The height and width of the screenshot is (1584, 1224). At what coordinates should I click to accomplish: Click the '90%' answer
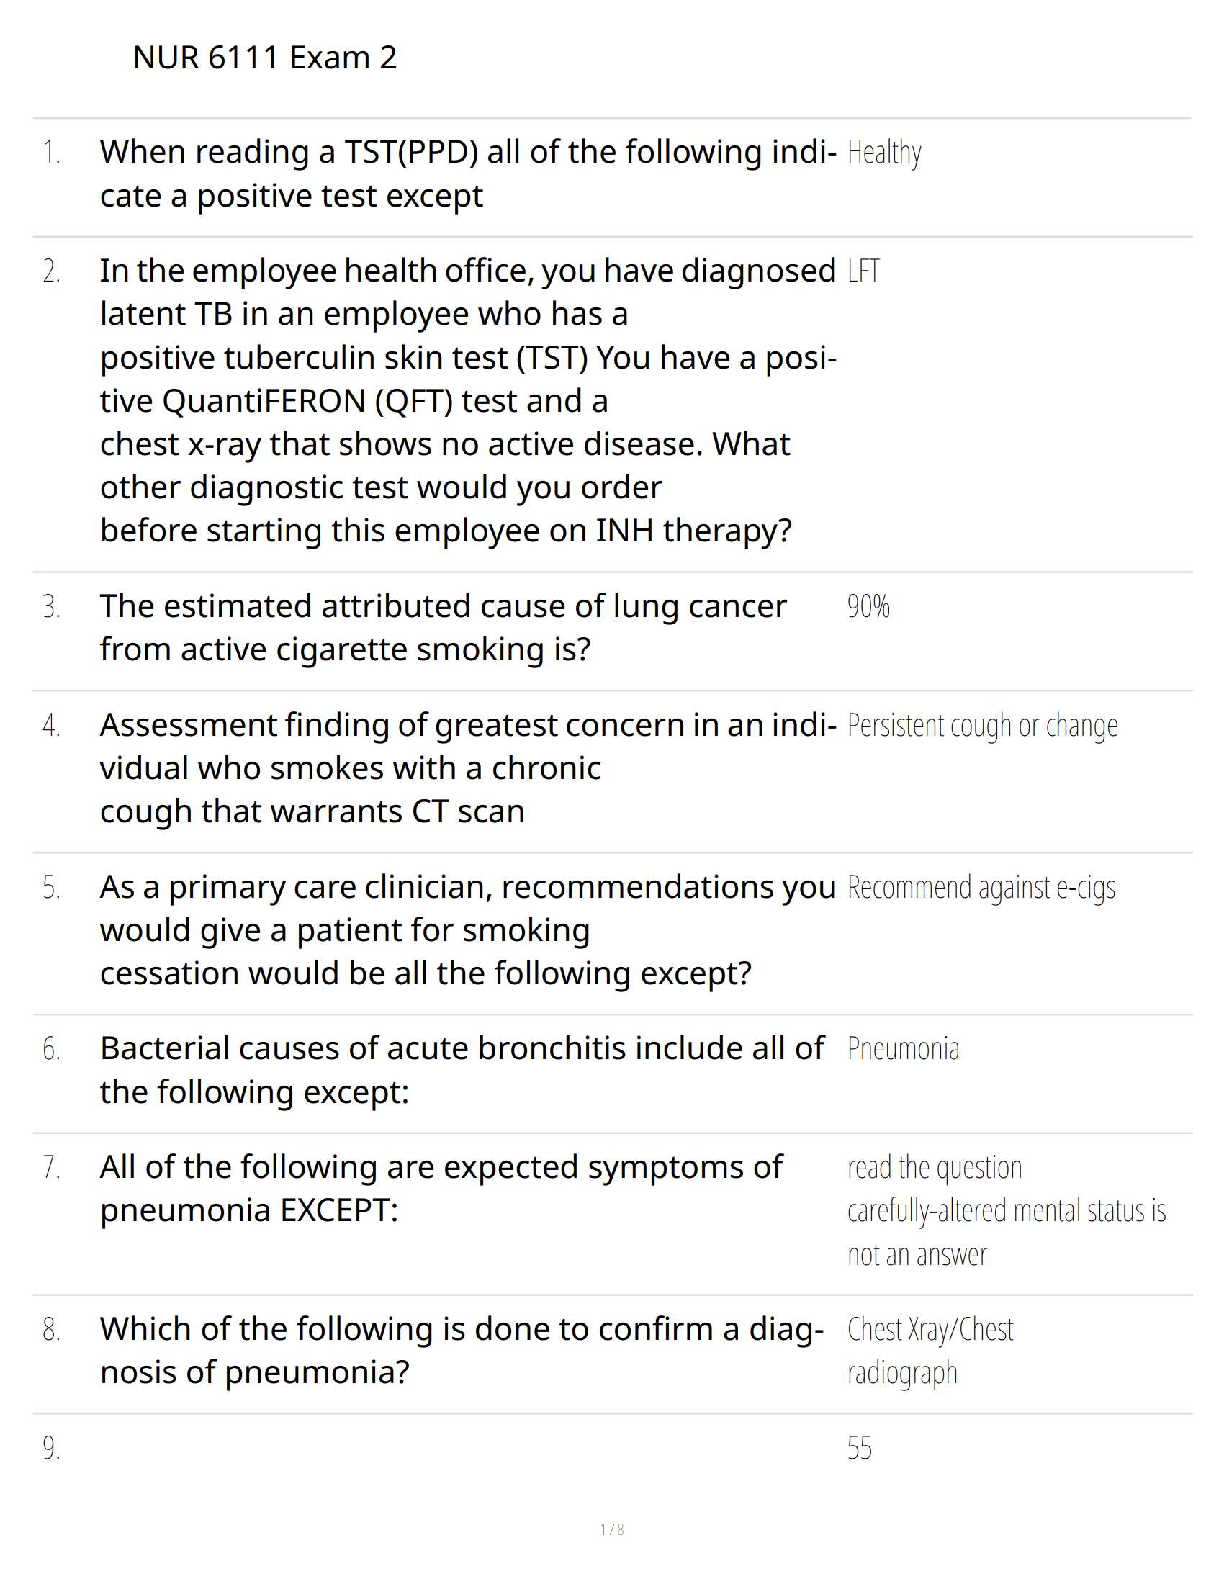pos(868,606)
